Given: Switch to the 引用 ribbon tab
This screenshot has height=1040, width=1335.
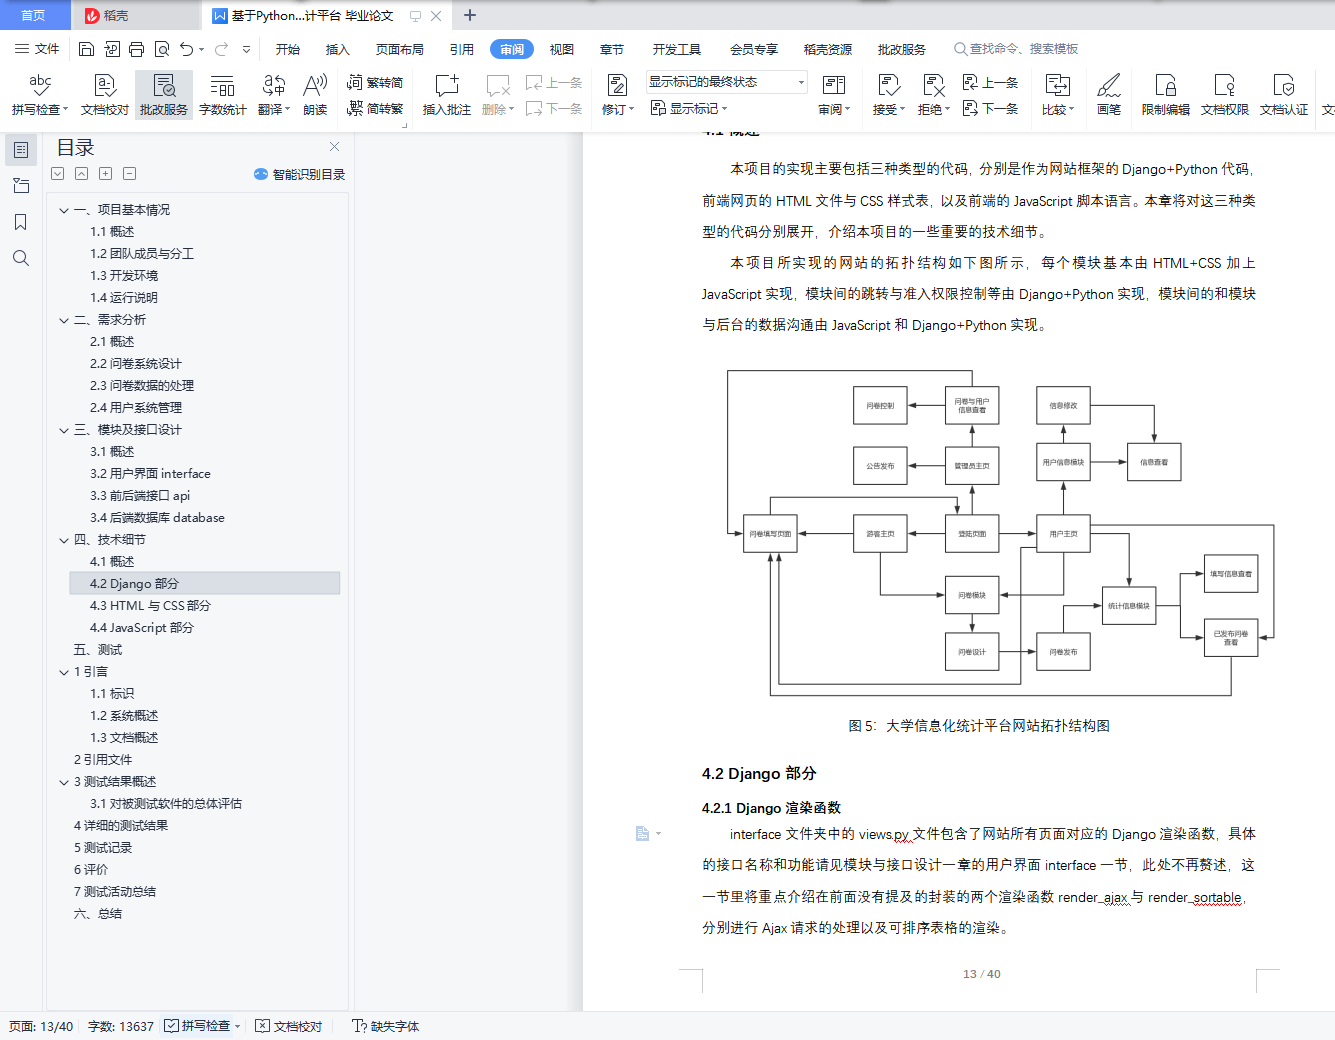Looking at the screenshot, I should [462, 49].
